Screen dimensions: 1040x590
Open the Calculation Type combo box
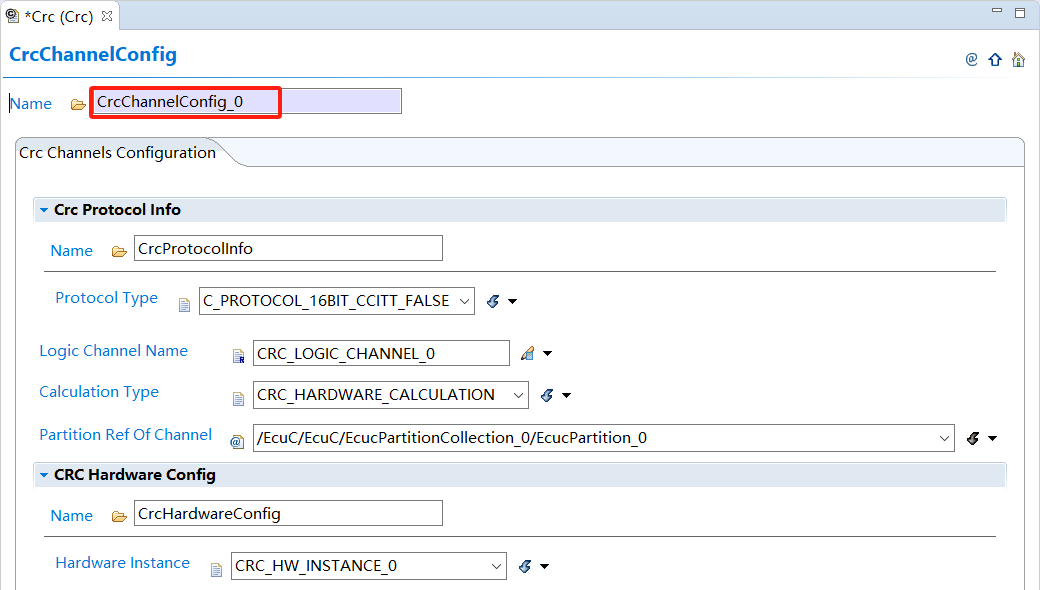[x=518, y=395]
